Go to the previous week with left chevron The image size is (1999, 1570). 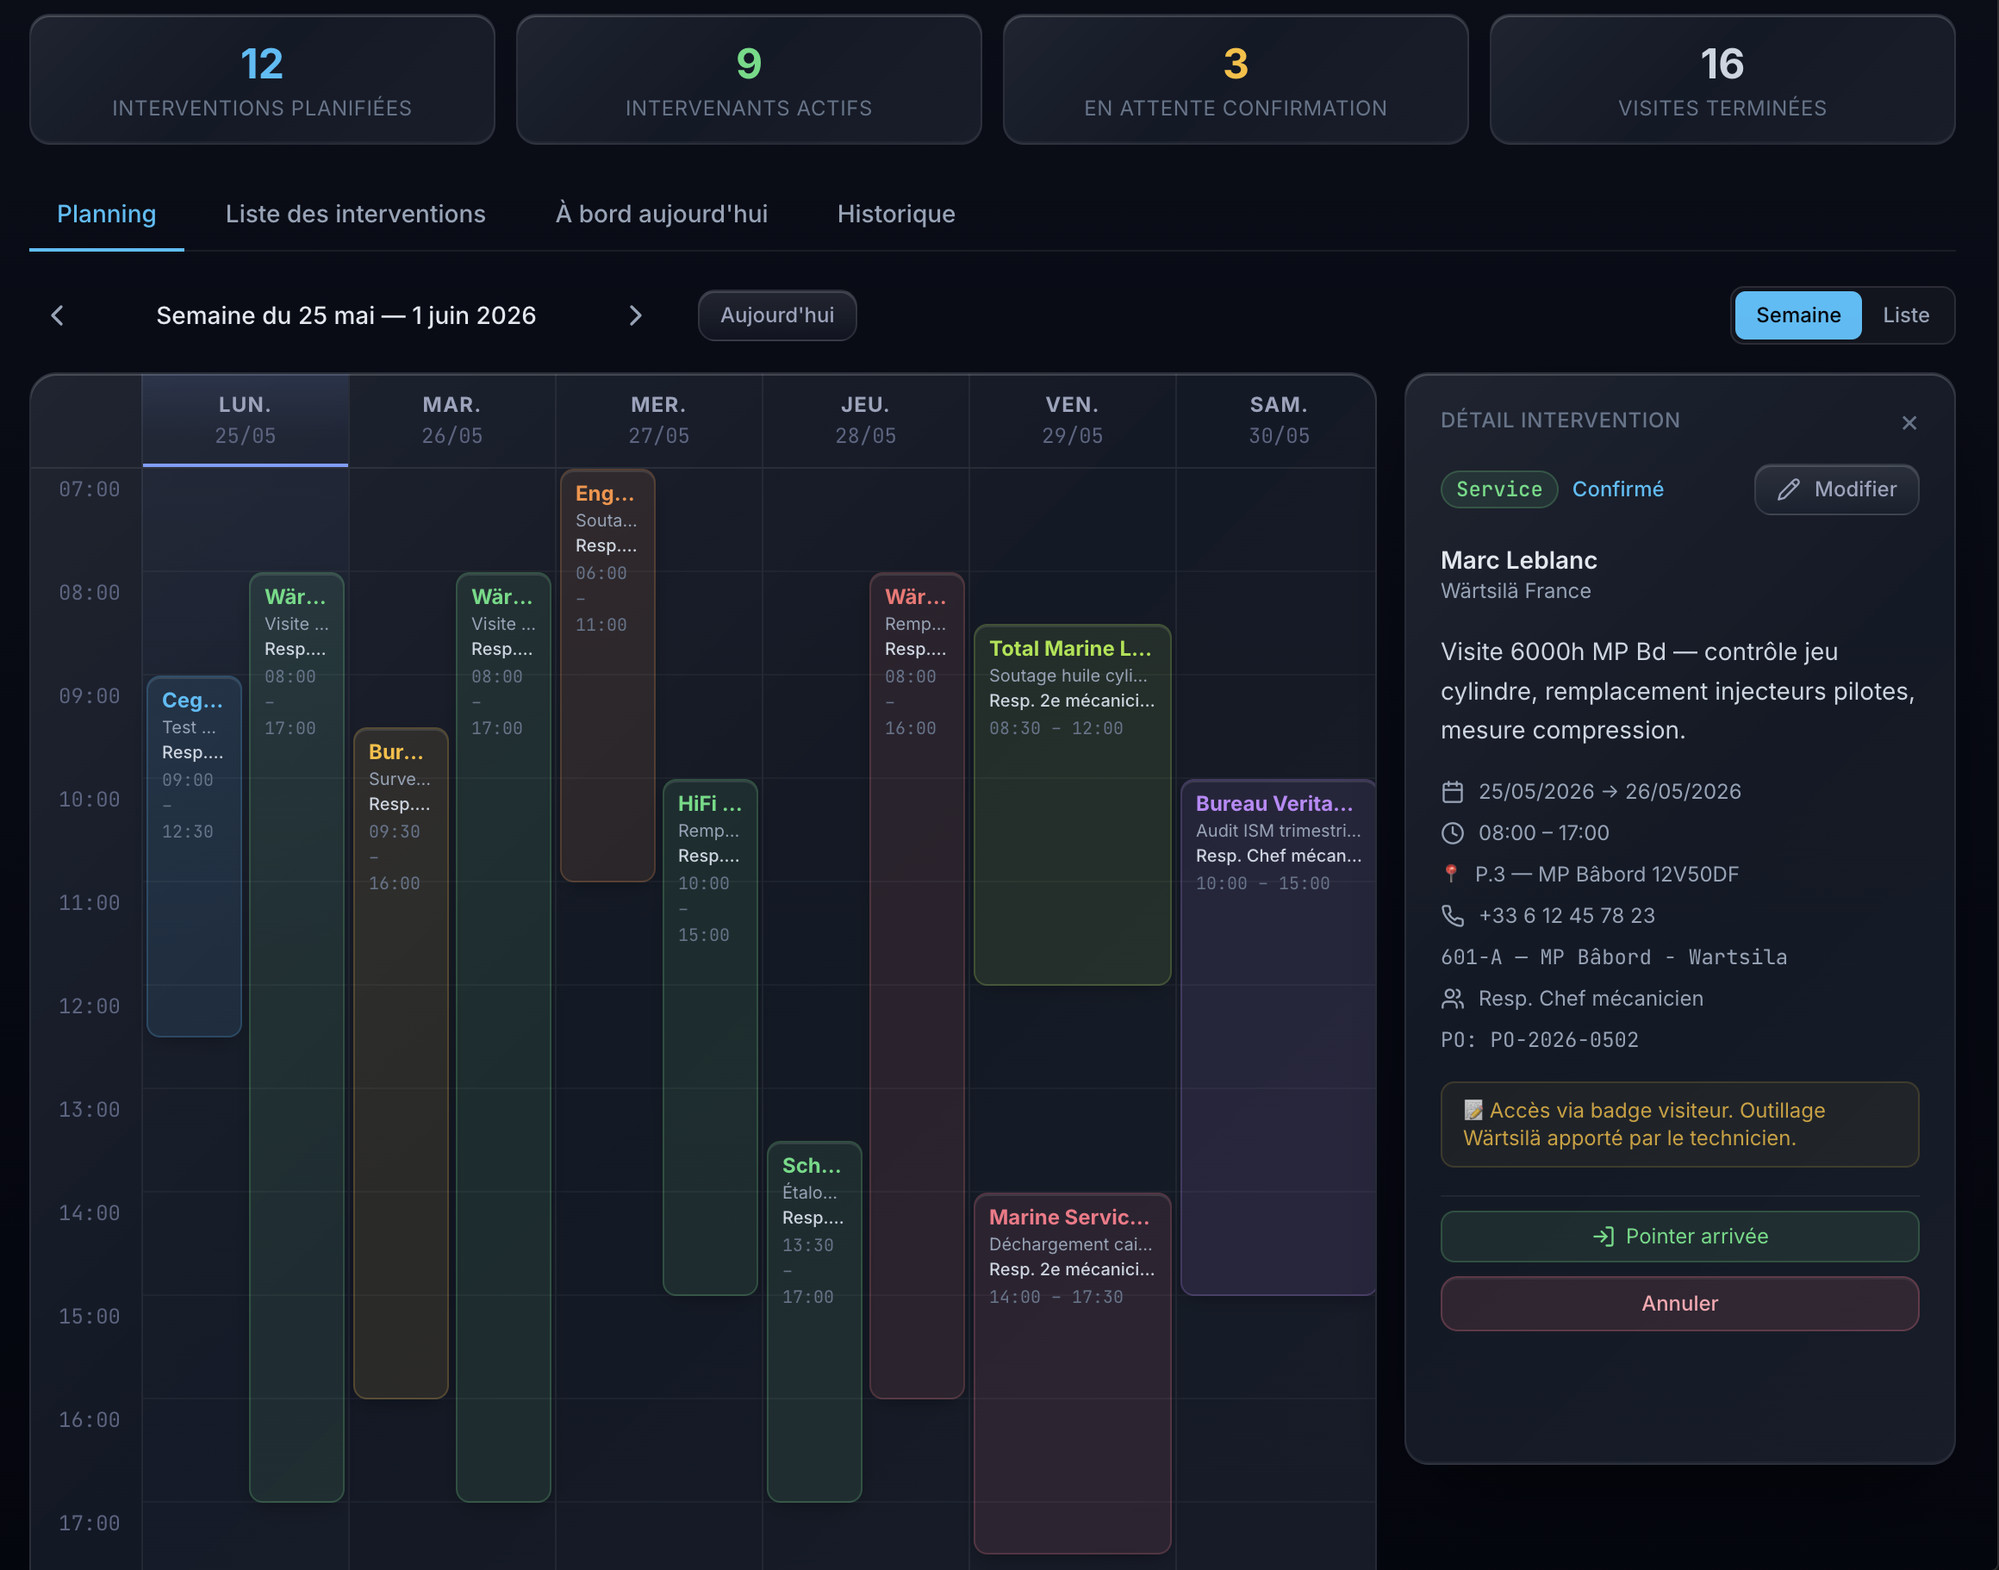pos(57,316)
